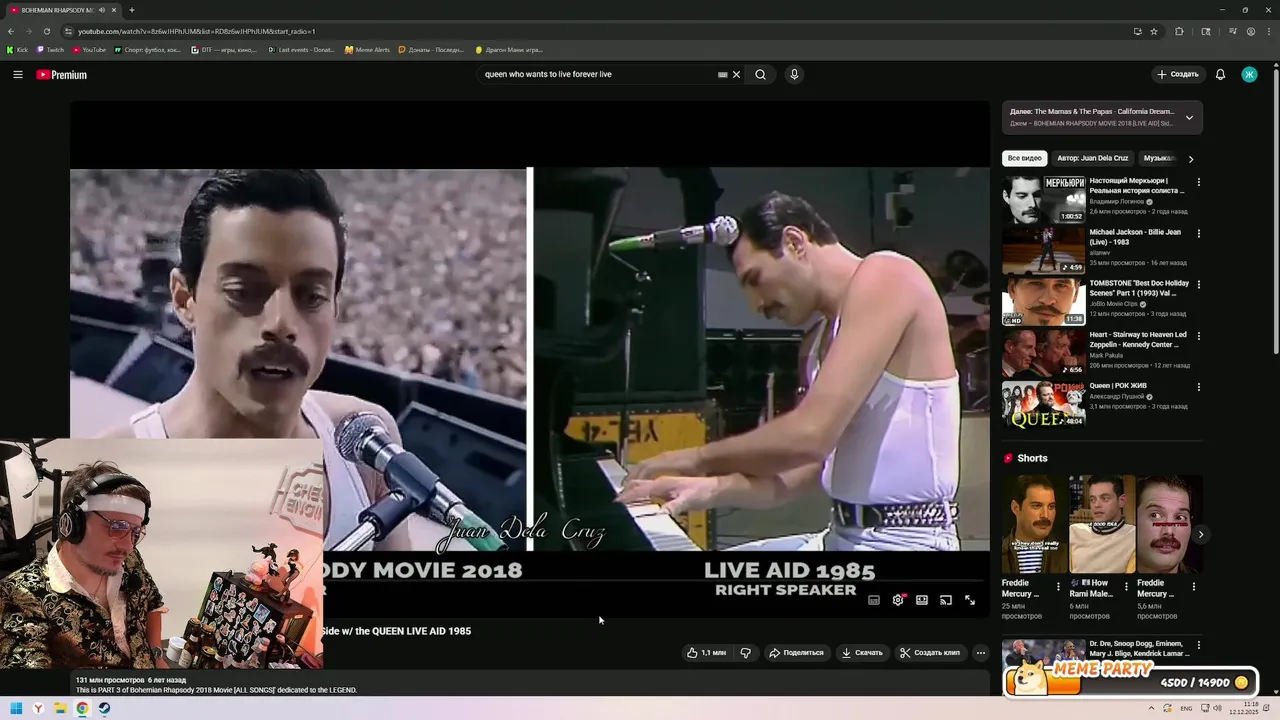
Task: Open the Meme Alerts bookmark
Action: 367,49
